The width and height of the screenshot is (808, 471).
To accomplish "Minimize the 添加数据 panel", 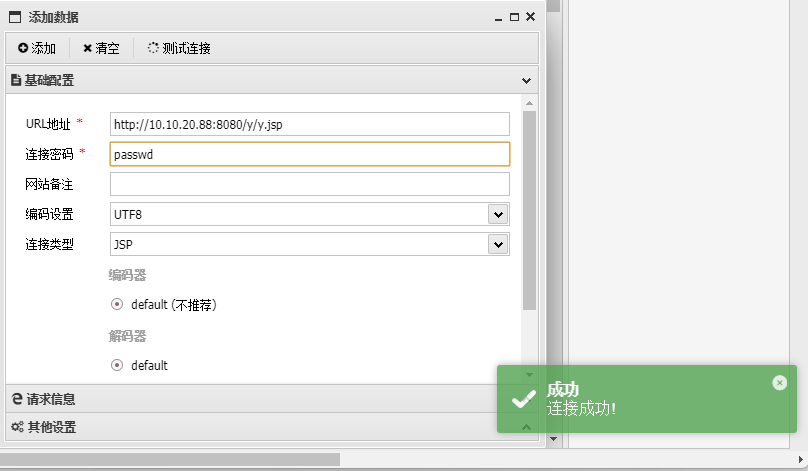I will click(498, 17).
